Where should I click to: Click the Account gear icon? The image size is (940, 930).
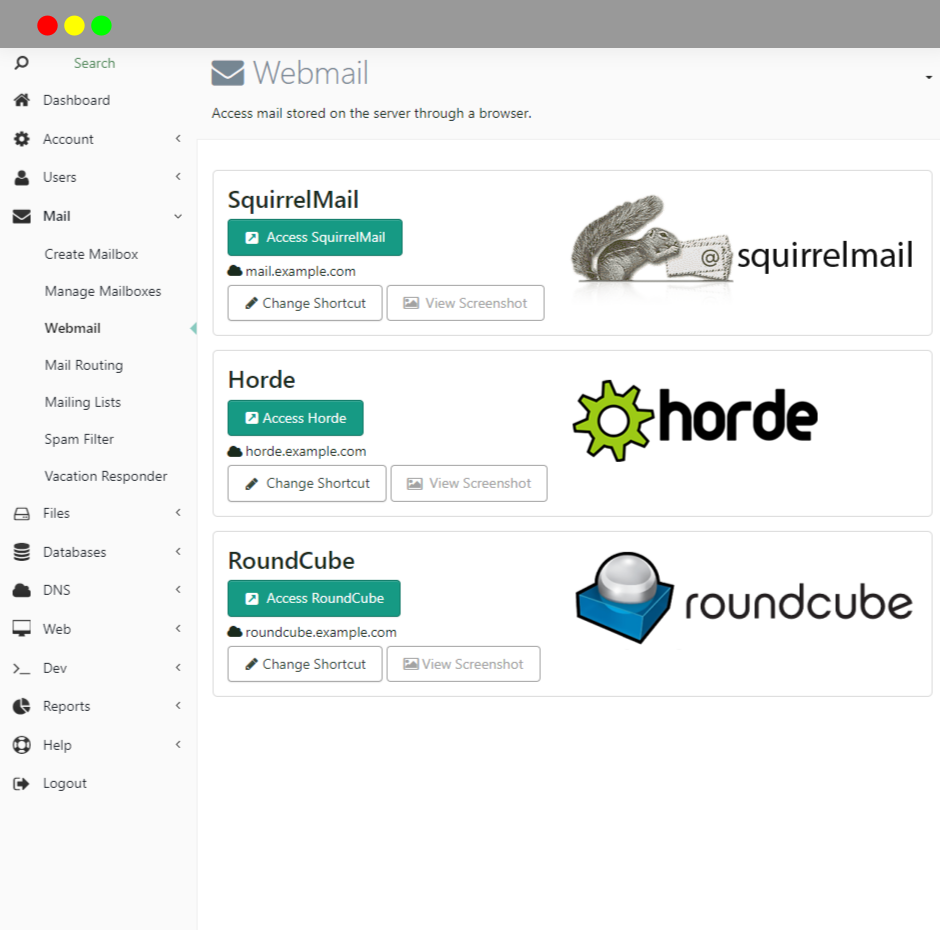22,139
